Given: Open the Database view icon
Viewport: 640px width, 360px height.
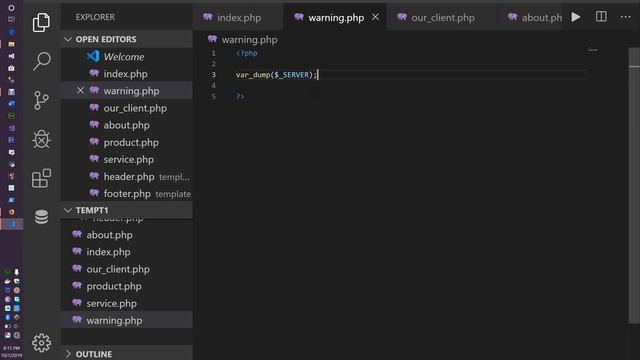Looking at the screenshot, I should pyautogui.click(x=41, y=217).
